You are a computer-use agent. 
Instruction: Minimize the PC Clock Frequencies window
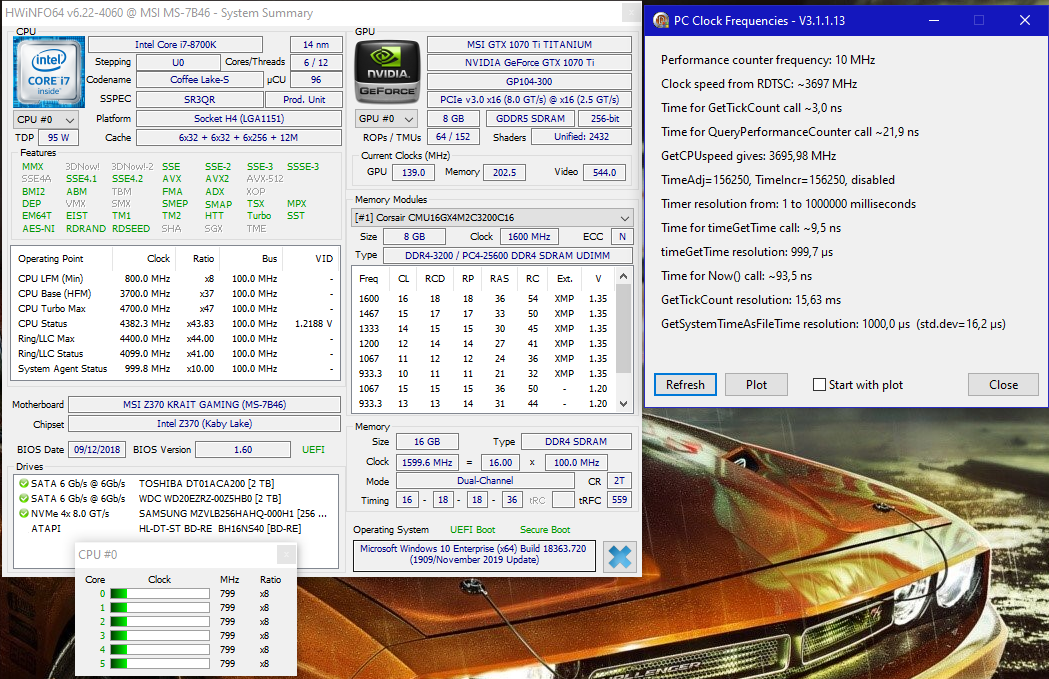[934, 21]
